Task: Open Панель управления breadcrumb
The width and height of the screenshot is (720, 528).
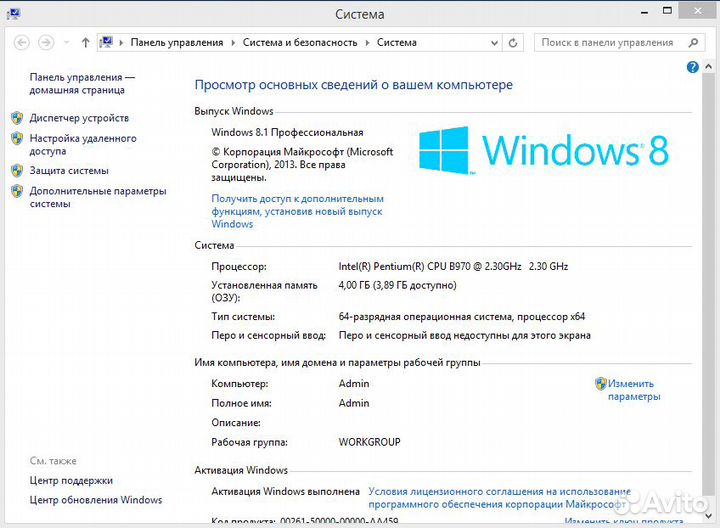Action: tap(177, 42)
